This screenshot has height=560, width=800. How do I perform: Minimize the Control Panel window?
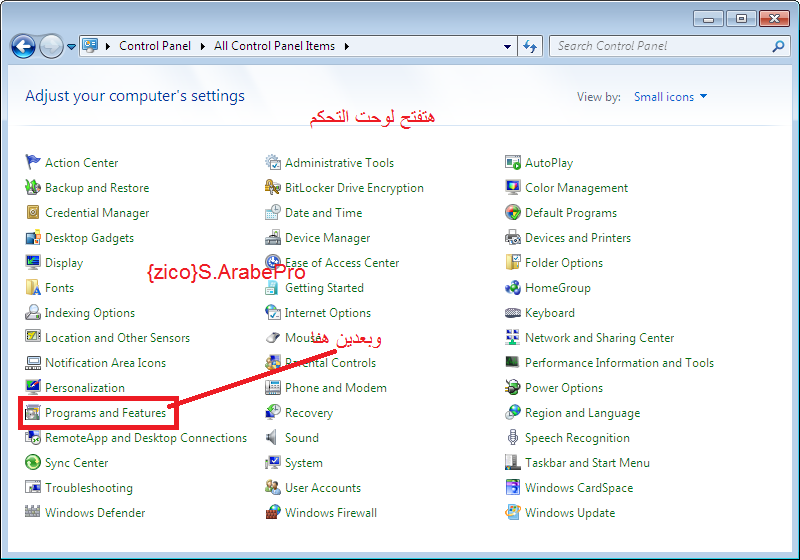coord(708,19)
